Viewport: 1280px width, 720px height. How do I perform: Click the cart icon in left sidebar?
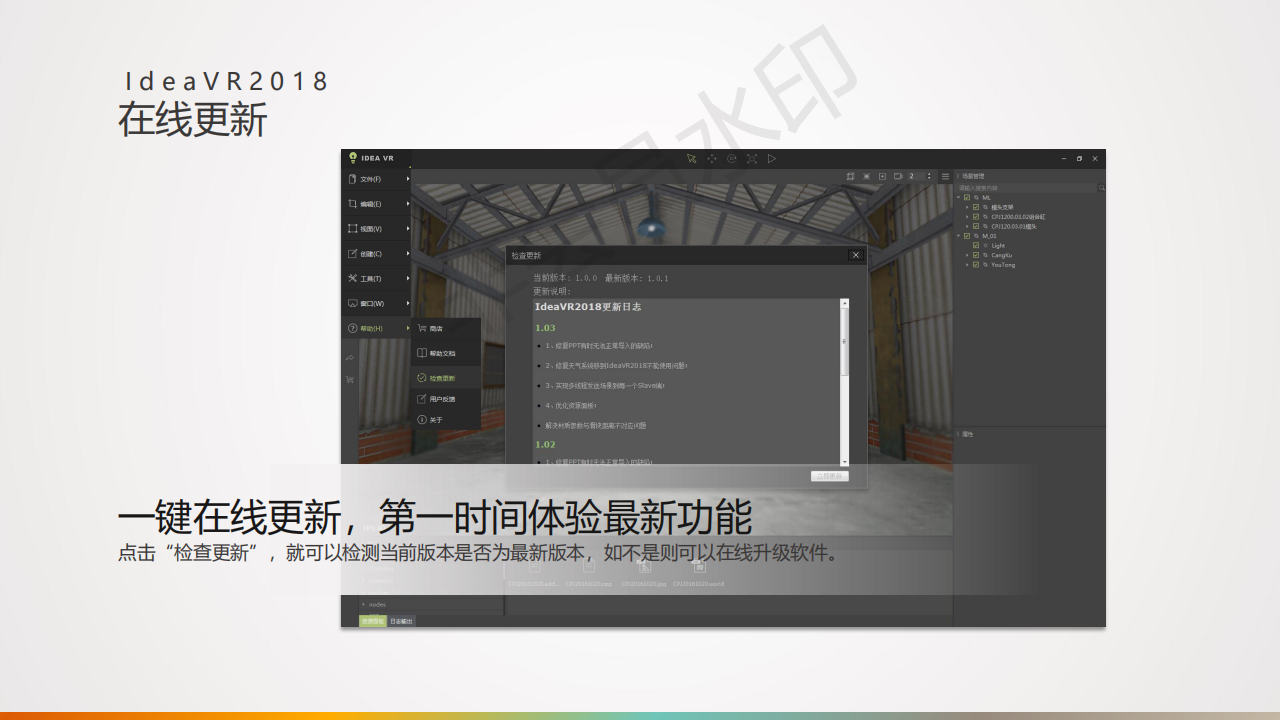350,379
